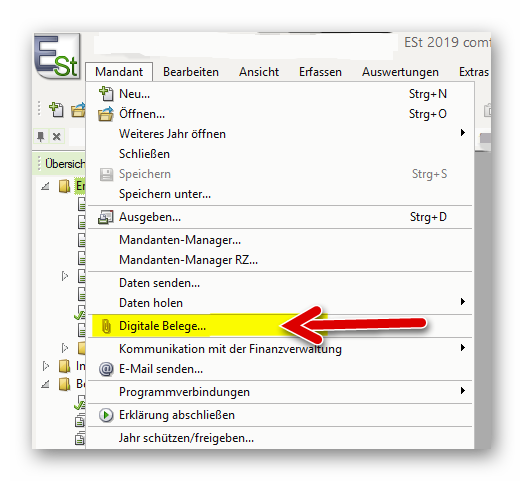Screen dimensions: 523x481
Task: Close the overview panel with X icon
Action: [x=57, y=136]
